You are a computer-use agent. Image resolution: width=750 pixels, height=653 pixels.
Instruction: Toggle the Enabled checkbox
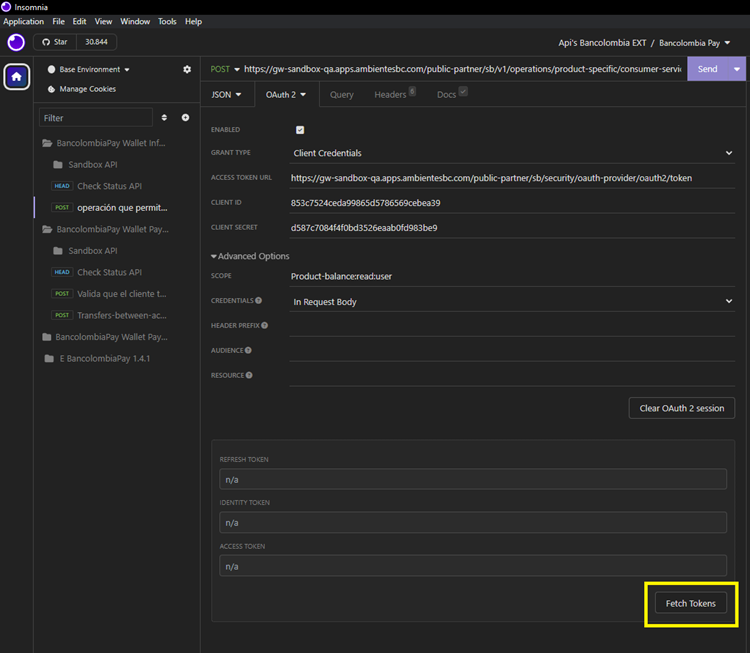[300, 130]
